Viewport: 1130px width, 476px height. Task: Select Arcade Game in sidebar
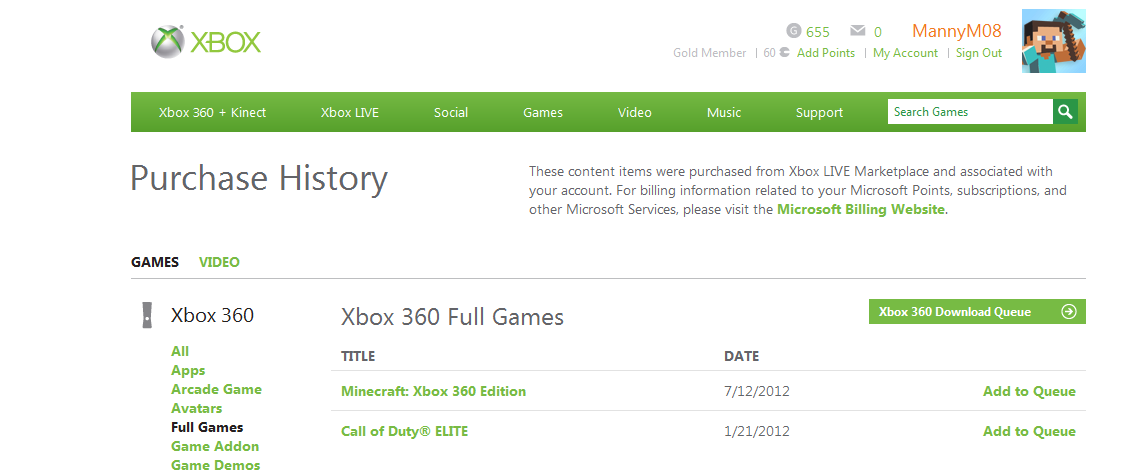coord(216,390)
